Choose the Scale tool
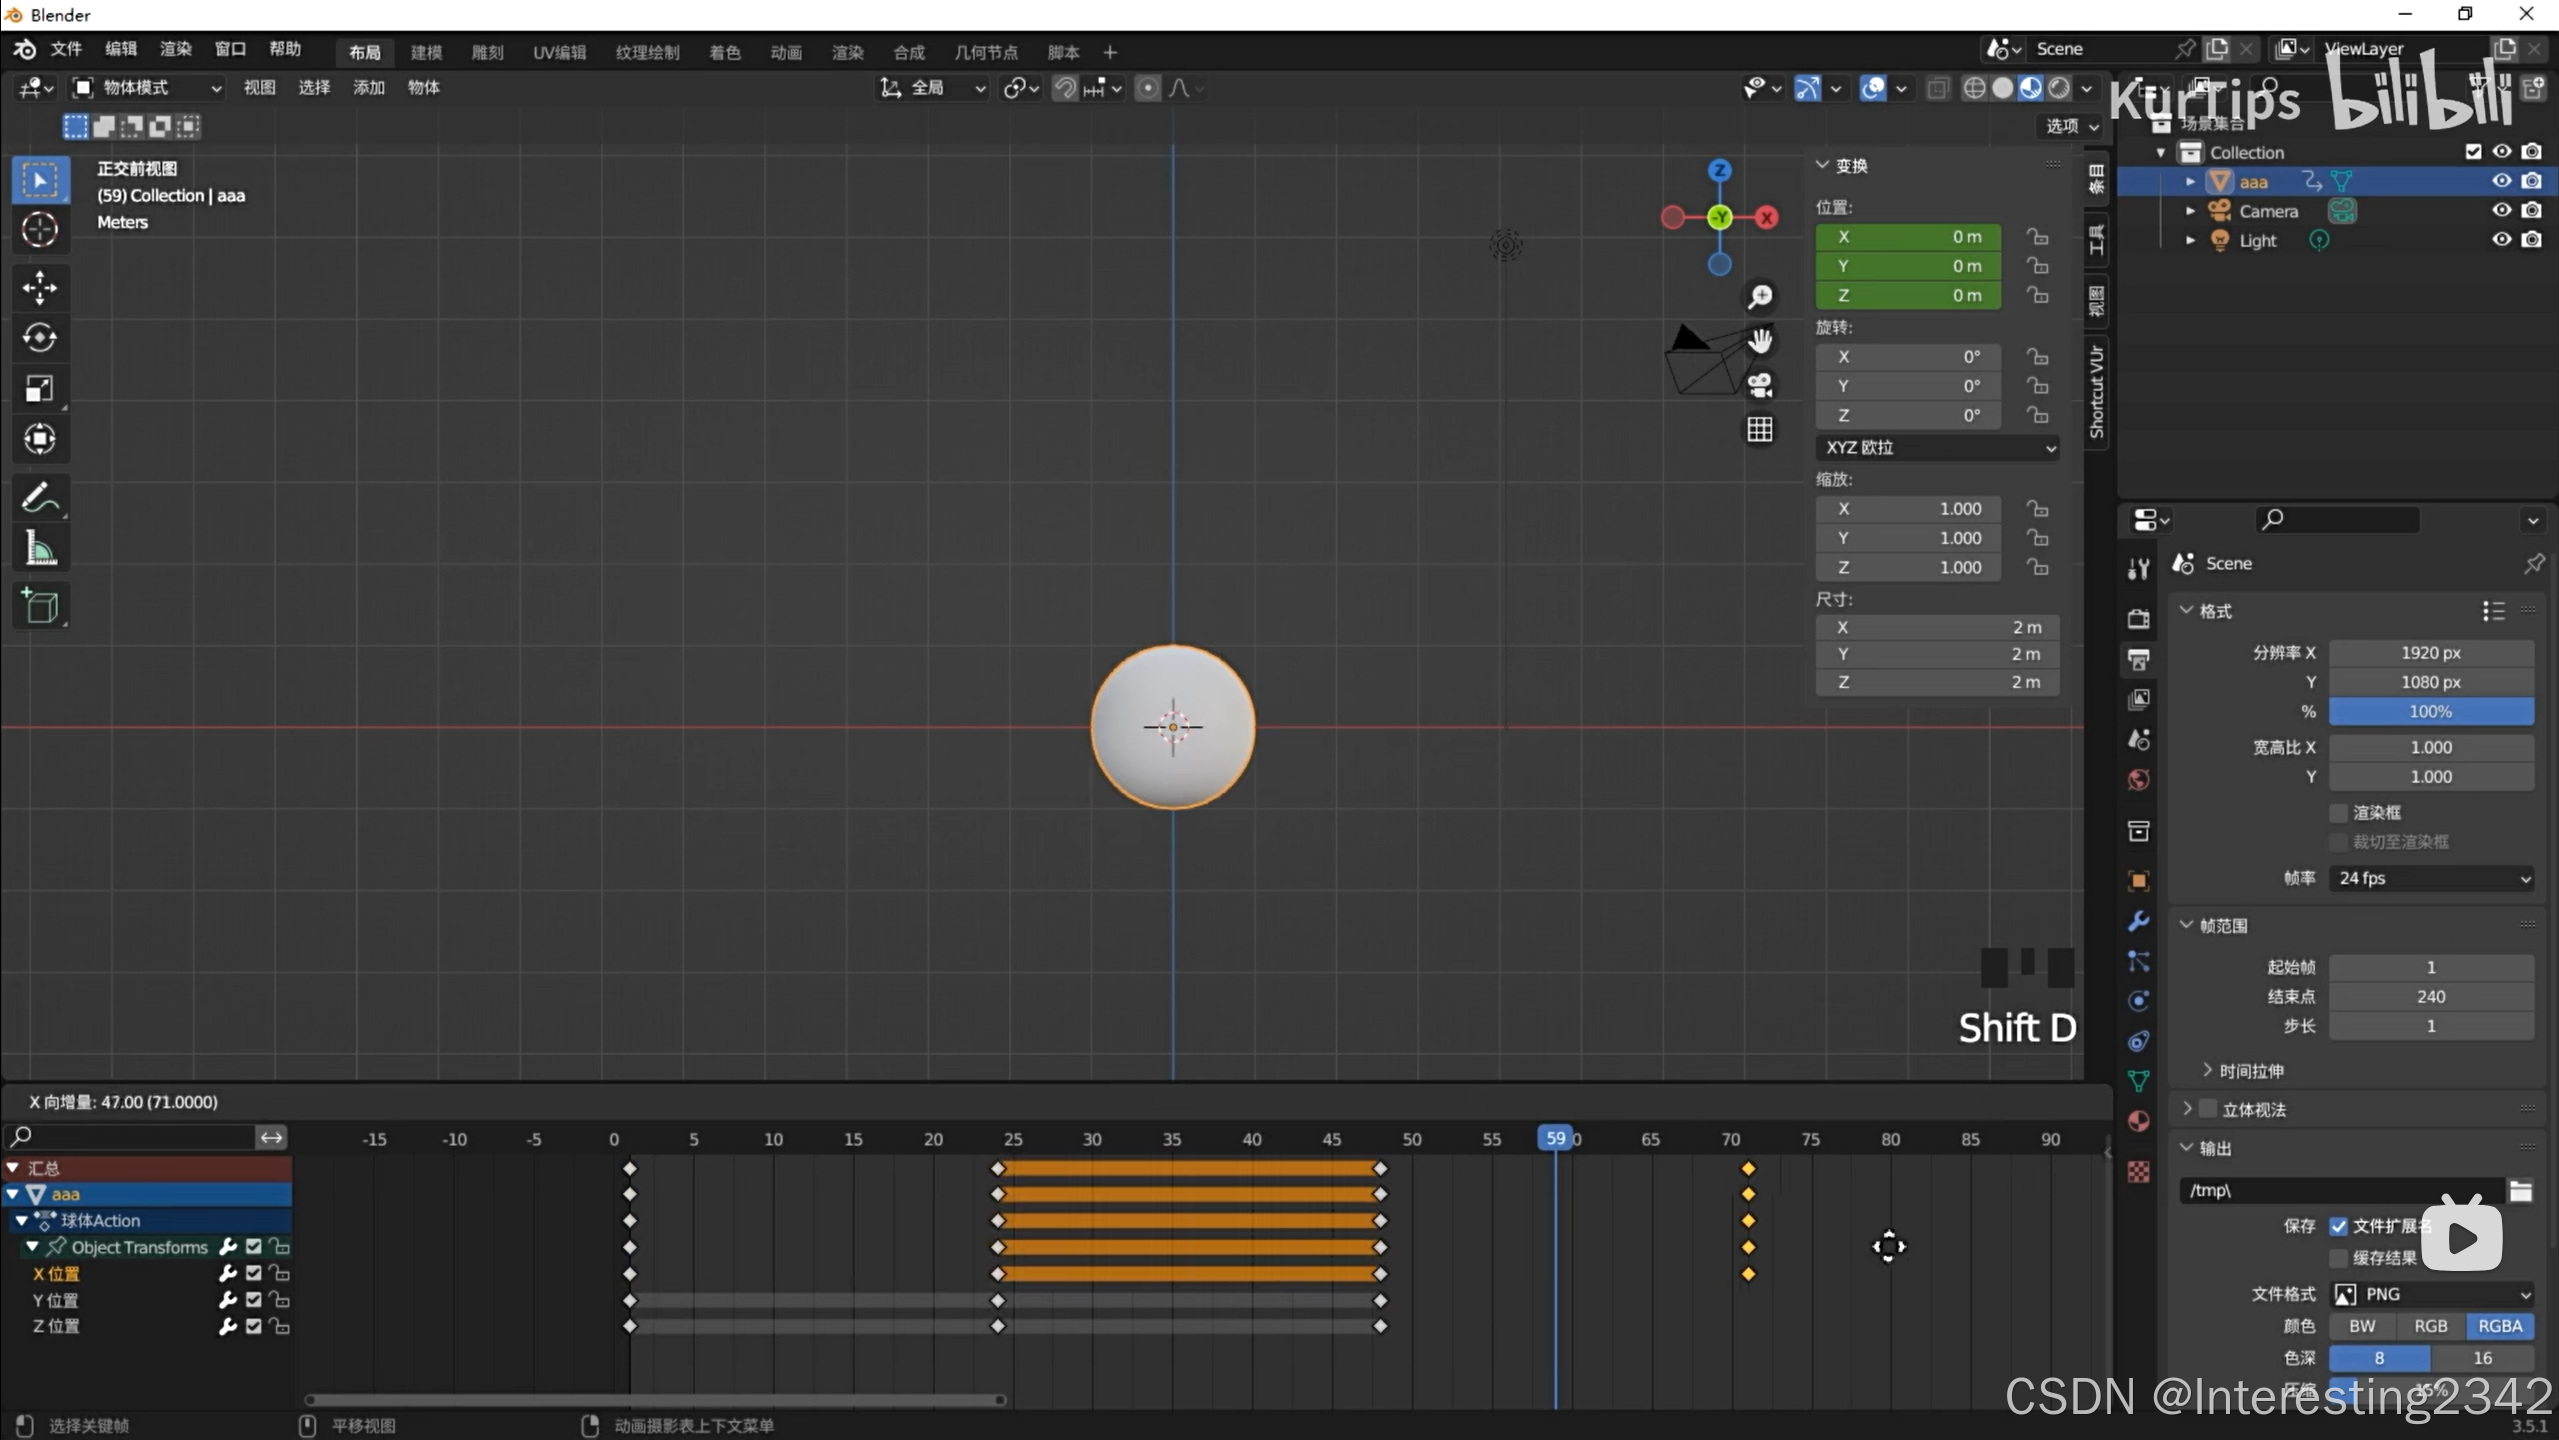The image size is (2559, 1440). click(40, 388)
